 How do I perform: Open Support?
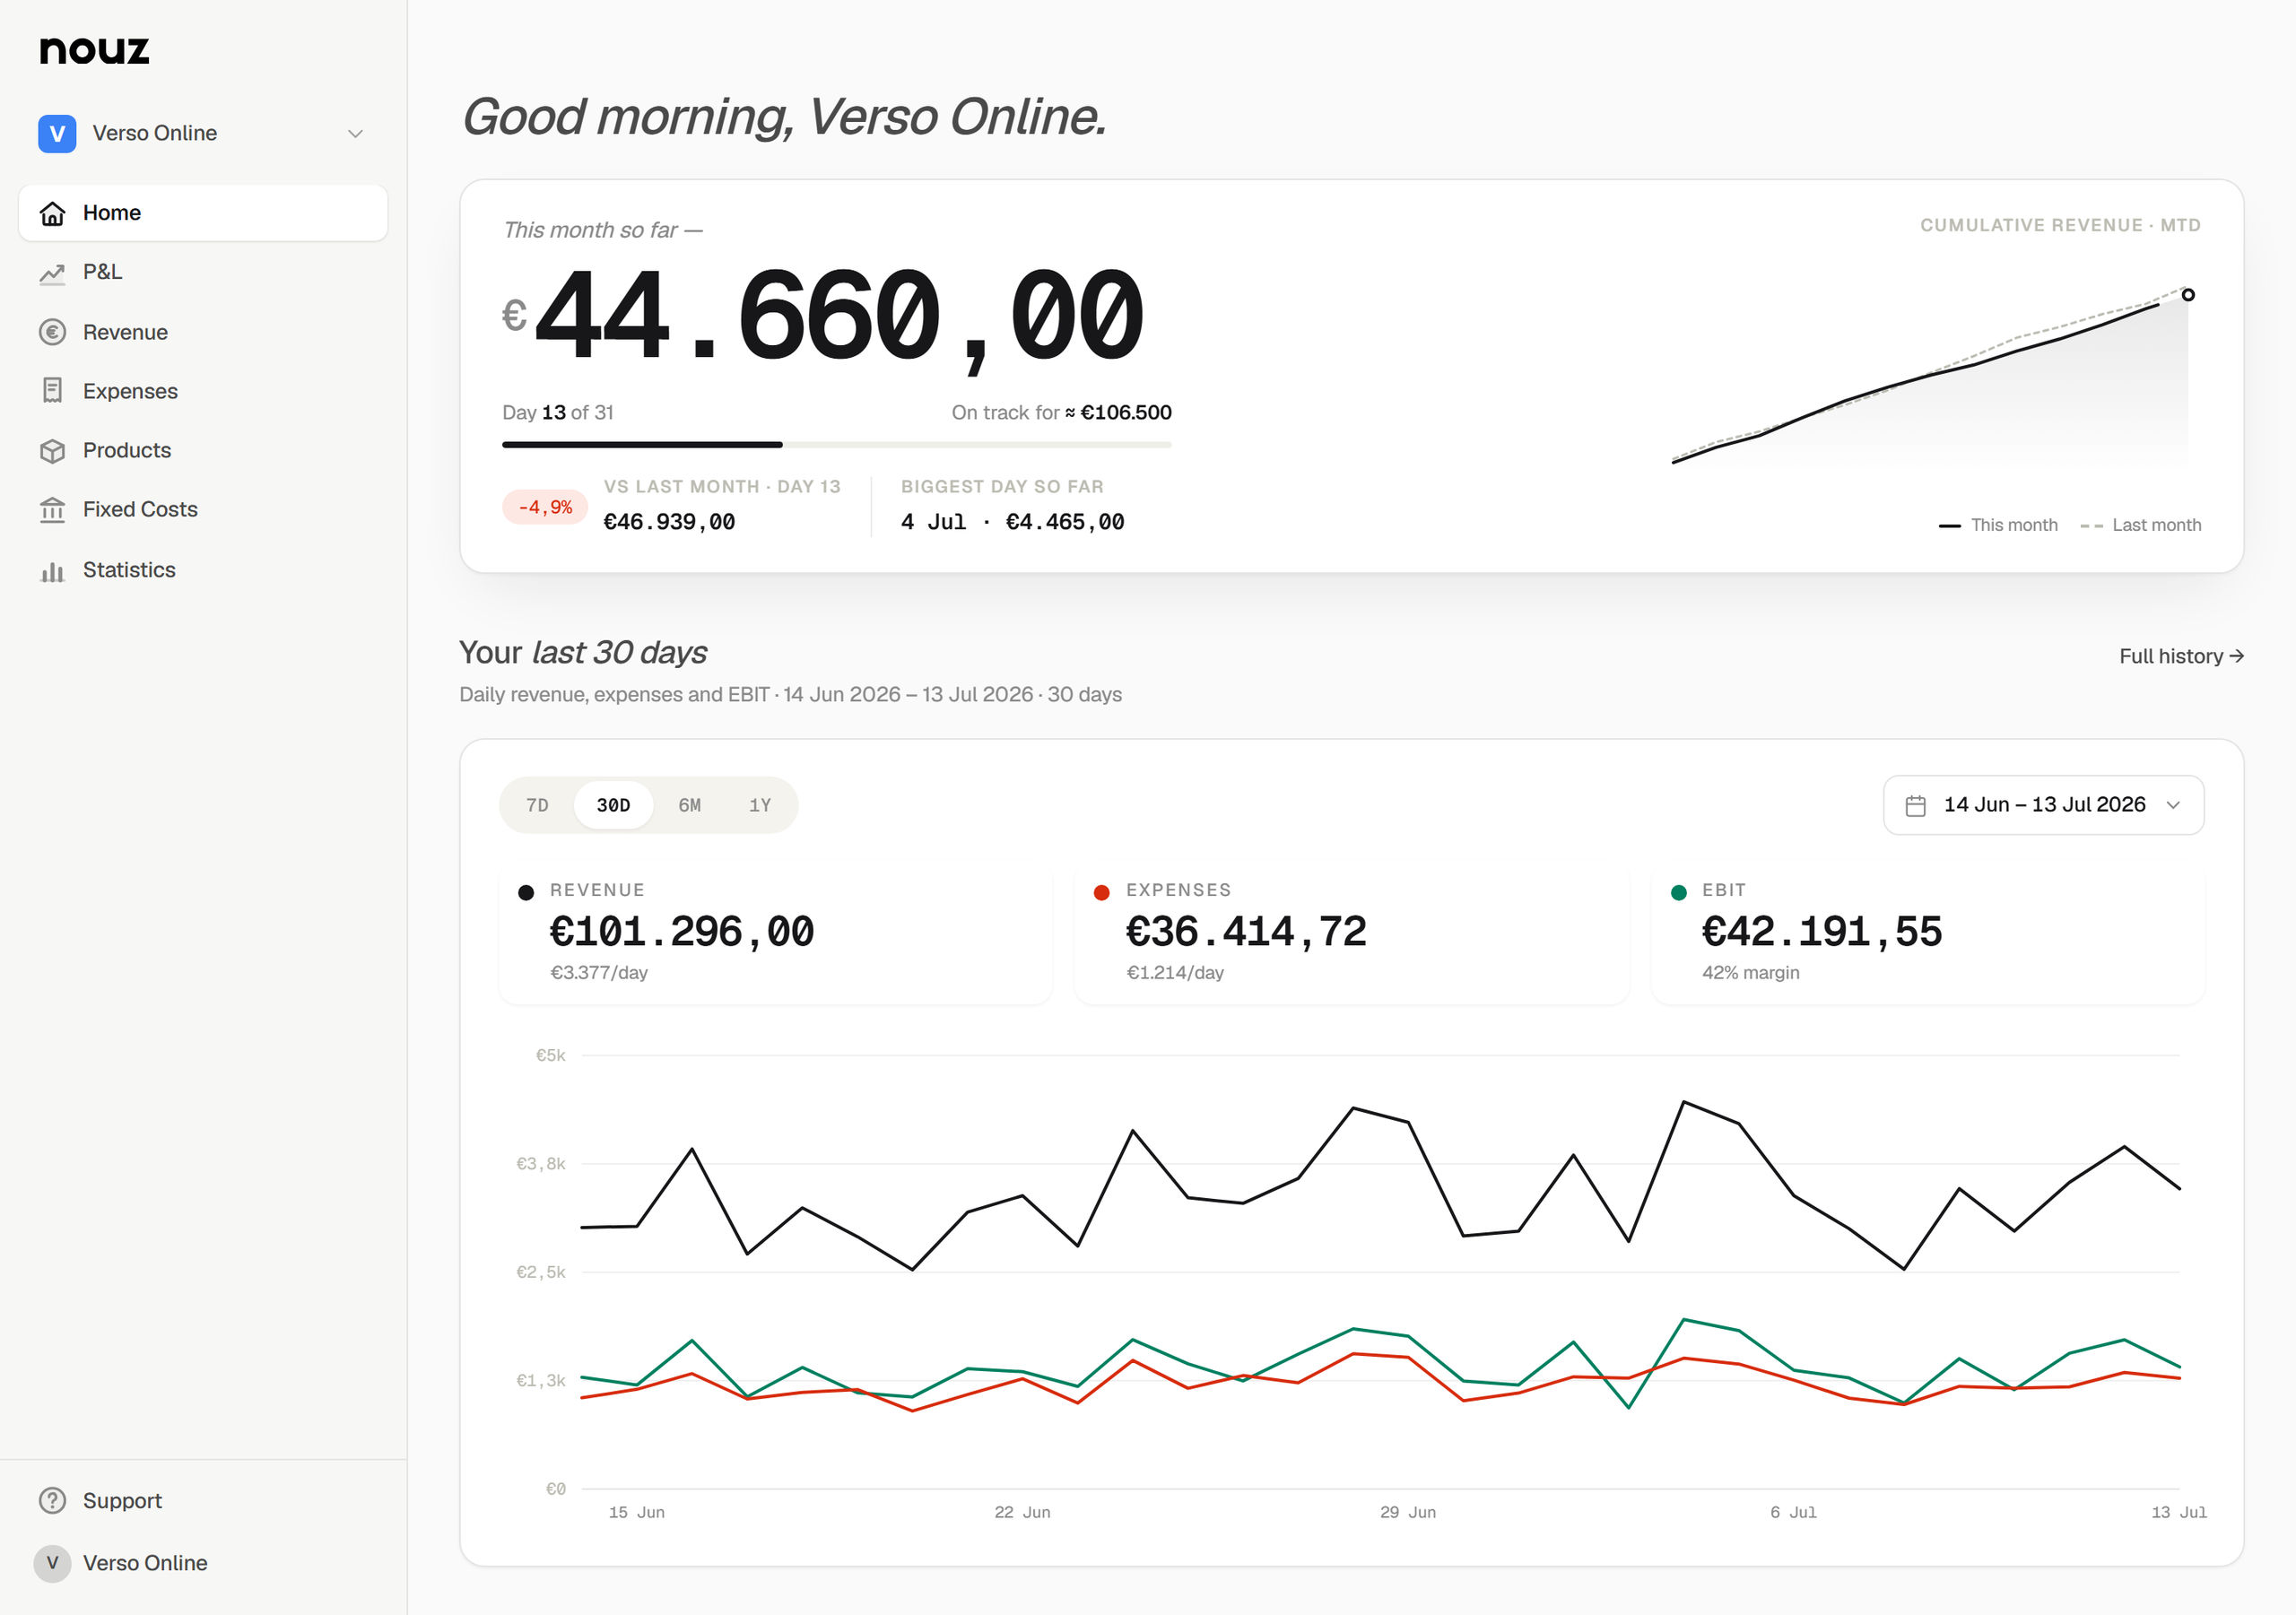pos(203,1500)
